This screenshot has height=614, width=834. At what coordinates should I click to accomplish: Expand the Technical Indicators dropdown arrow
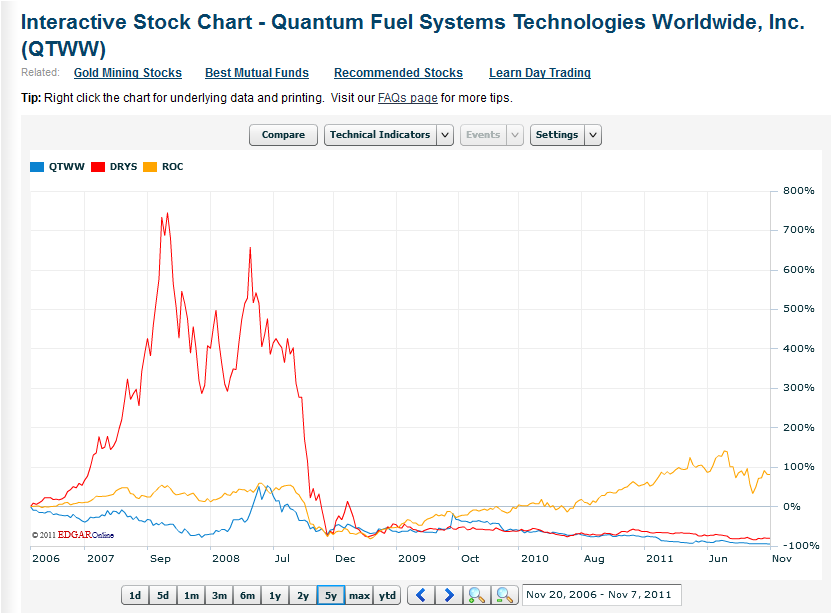tap(445, 135)
